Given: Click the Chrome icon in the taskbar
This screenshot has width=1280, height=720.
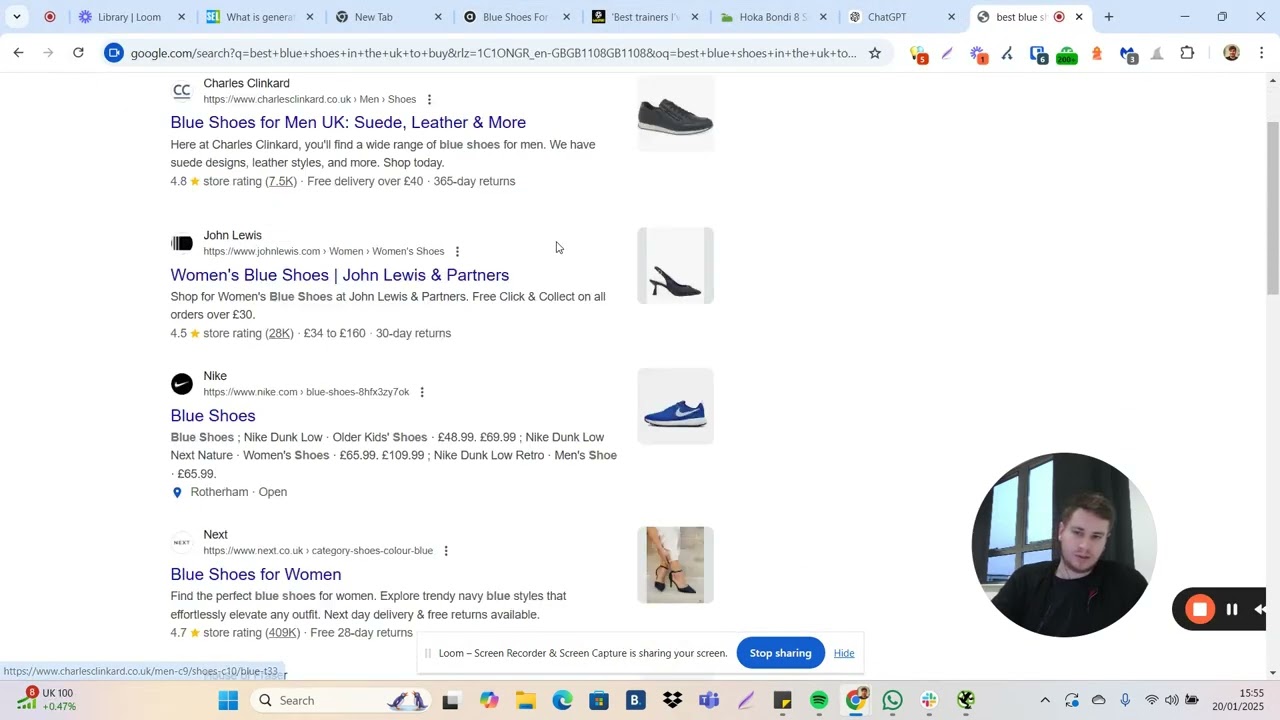Looking at the screenshot, I should point(856,700).
